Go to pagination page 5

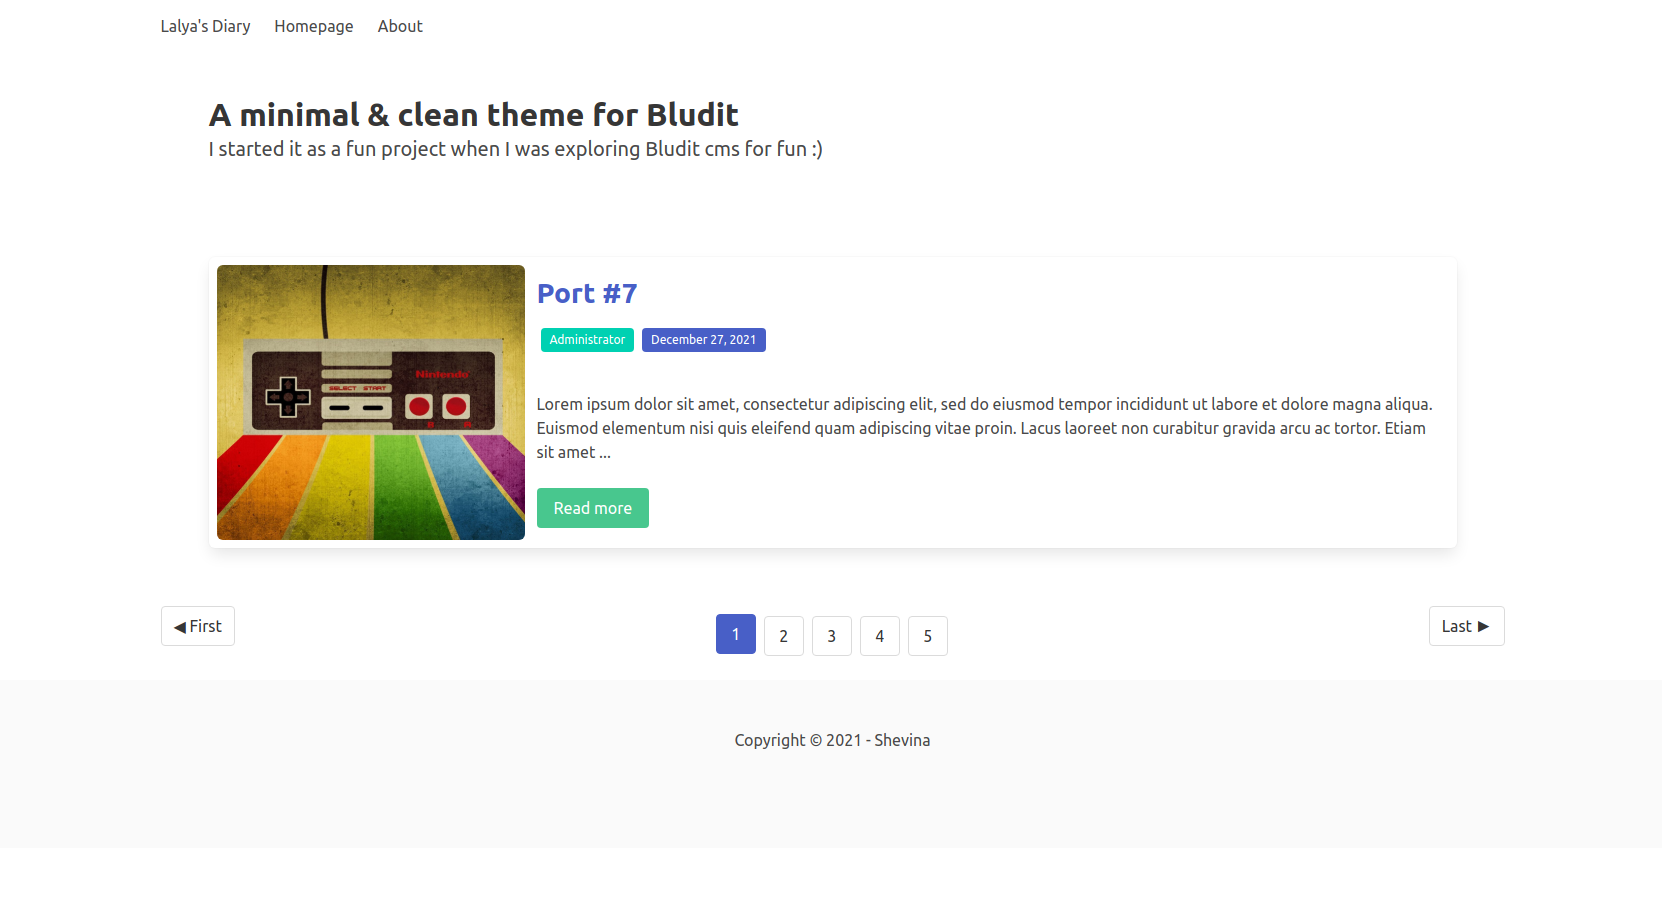[928, 636]
